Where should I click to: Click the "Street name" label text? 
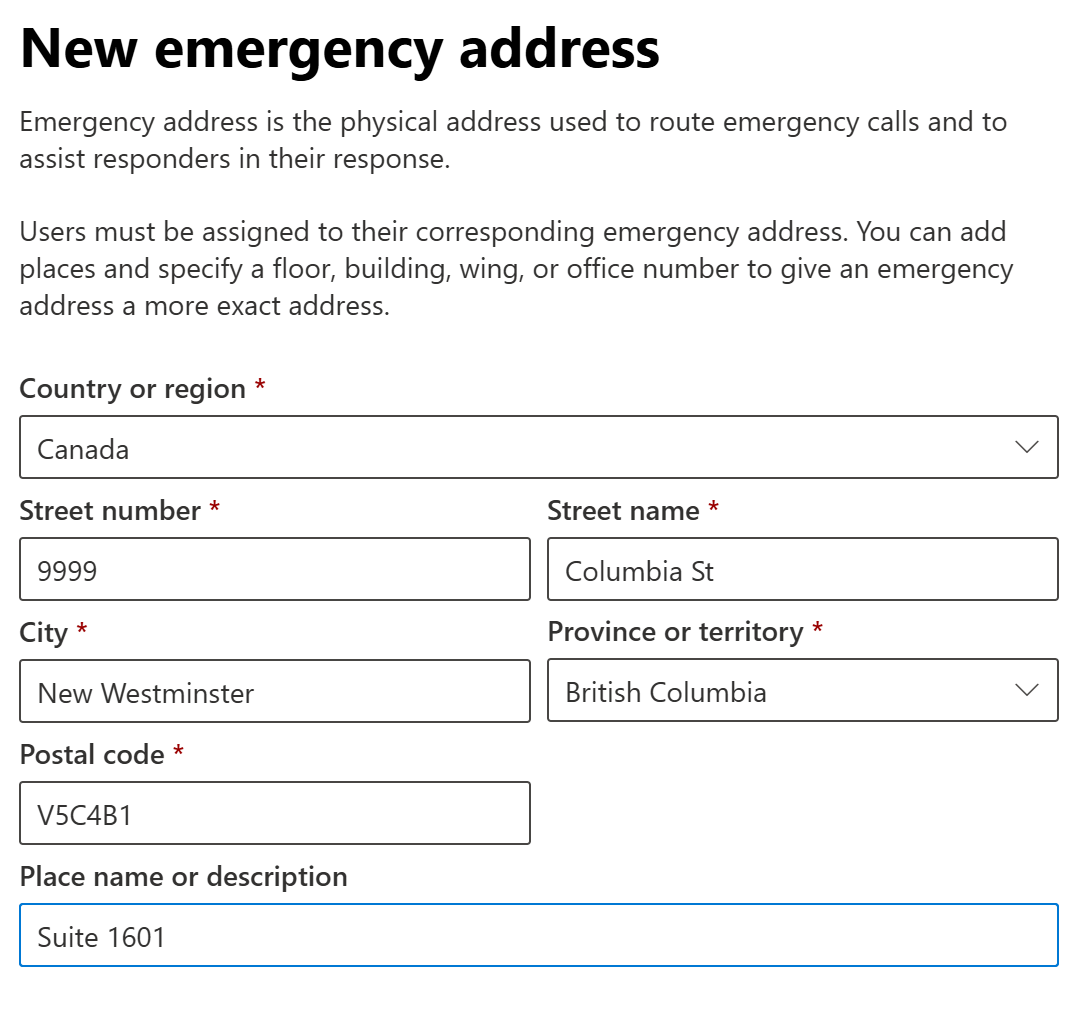pos(623,511)
